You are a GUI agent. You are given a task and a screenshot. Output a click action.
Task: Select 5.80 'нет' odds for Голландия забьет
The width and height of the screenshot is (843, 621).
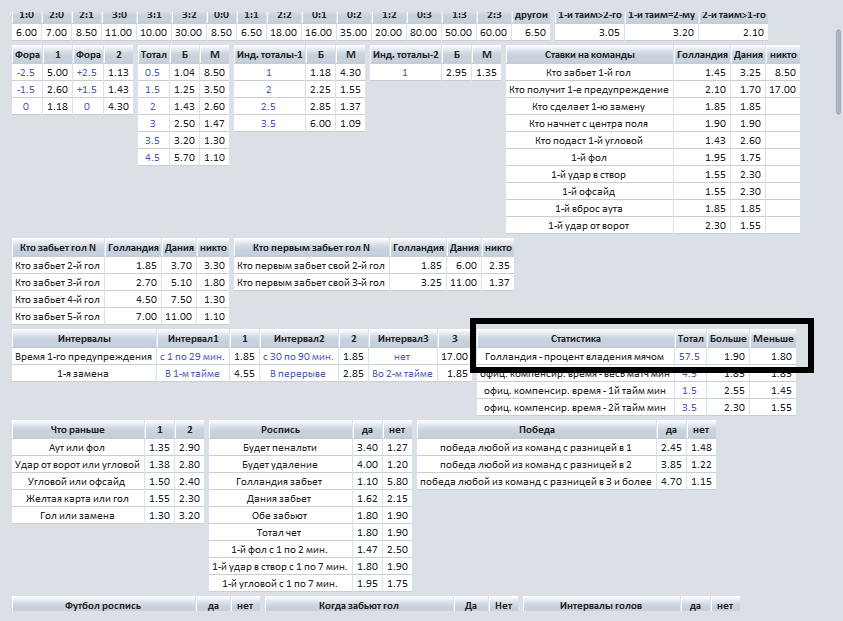[397, 482]
